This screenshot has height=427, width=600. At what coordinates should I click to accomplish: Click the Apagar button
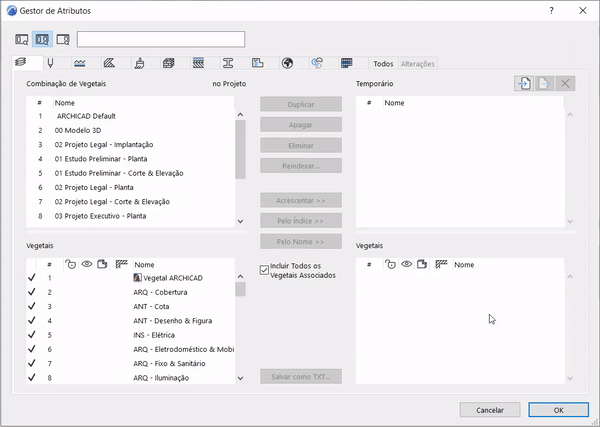[301, 125]
